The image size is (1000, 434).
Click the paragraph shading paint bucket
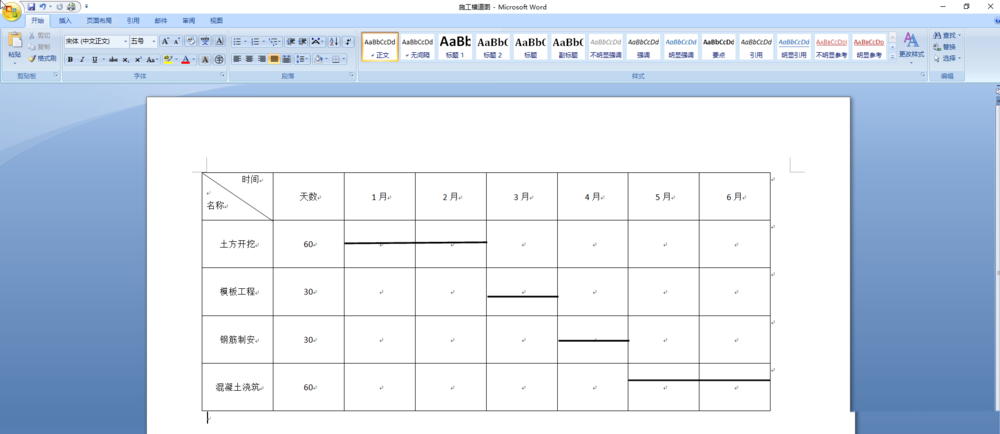(320, 59)
